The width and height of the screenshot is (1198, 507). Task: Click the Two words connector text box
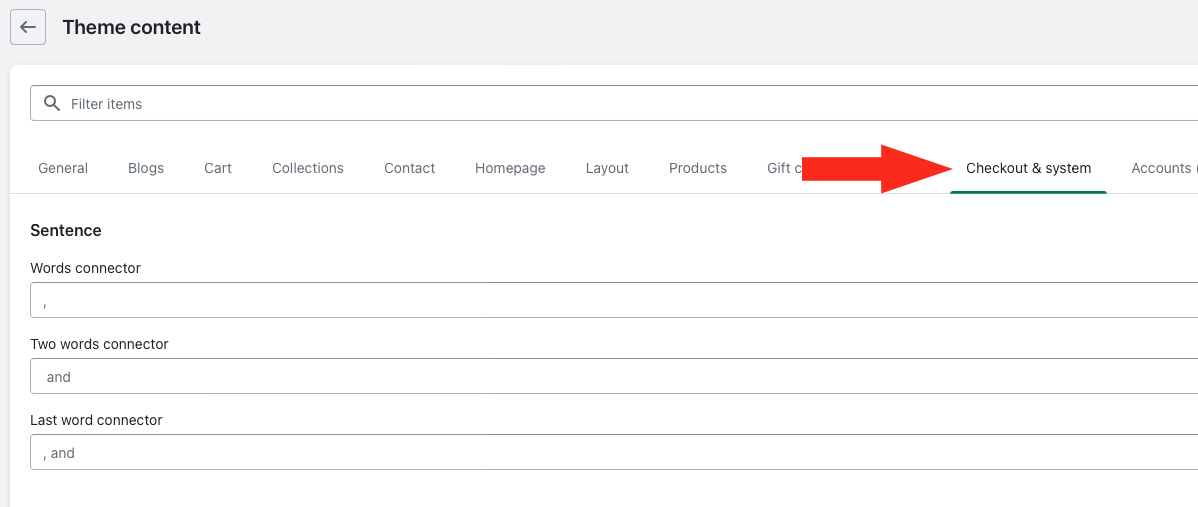pos(600,376)
